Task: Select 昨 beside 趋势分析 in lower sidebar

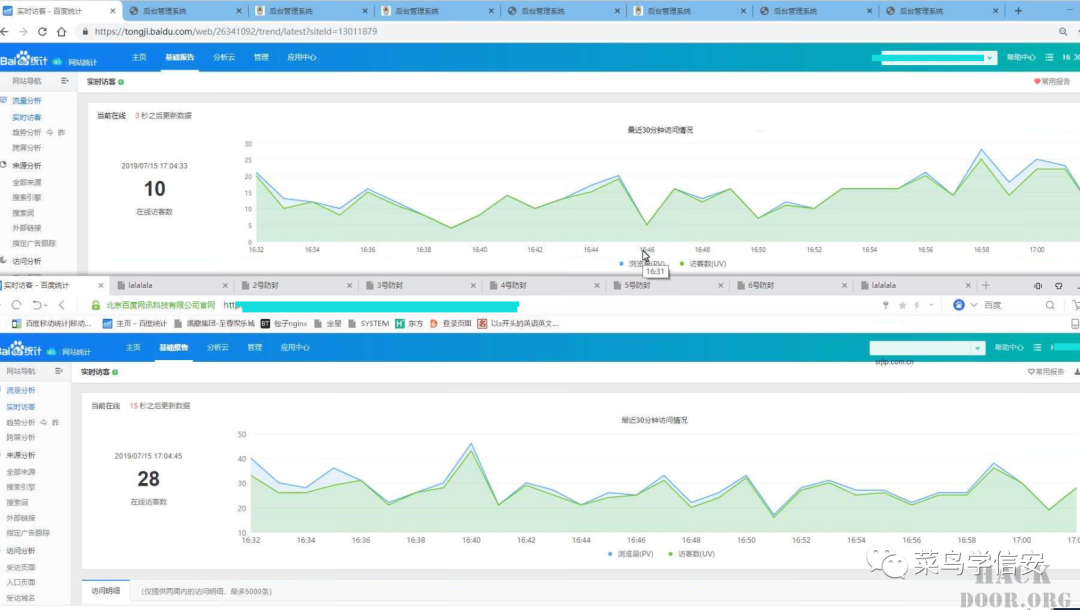Action: pyautogui.click(x=55, y=423)
